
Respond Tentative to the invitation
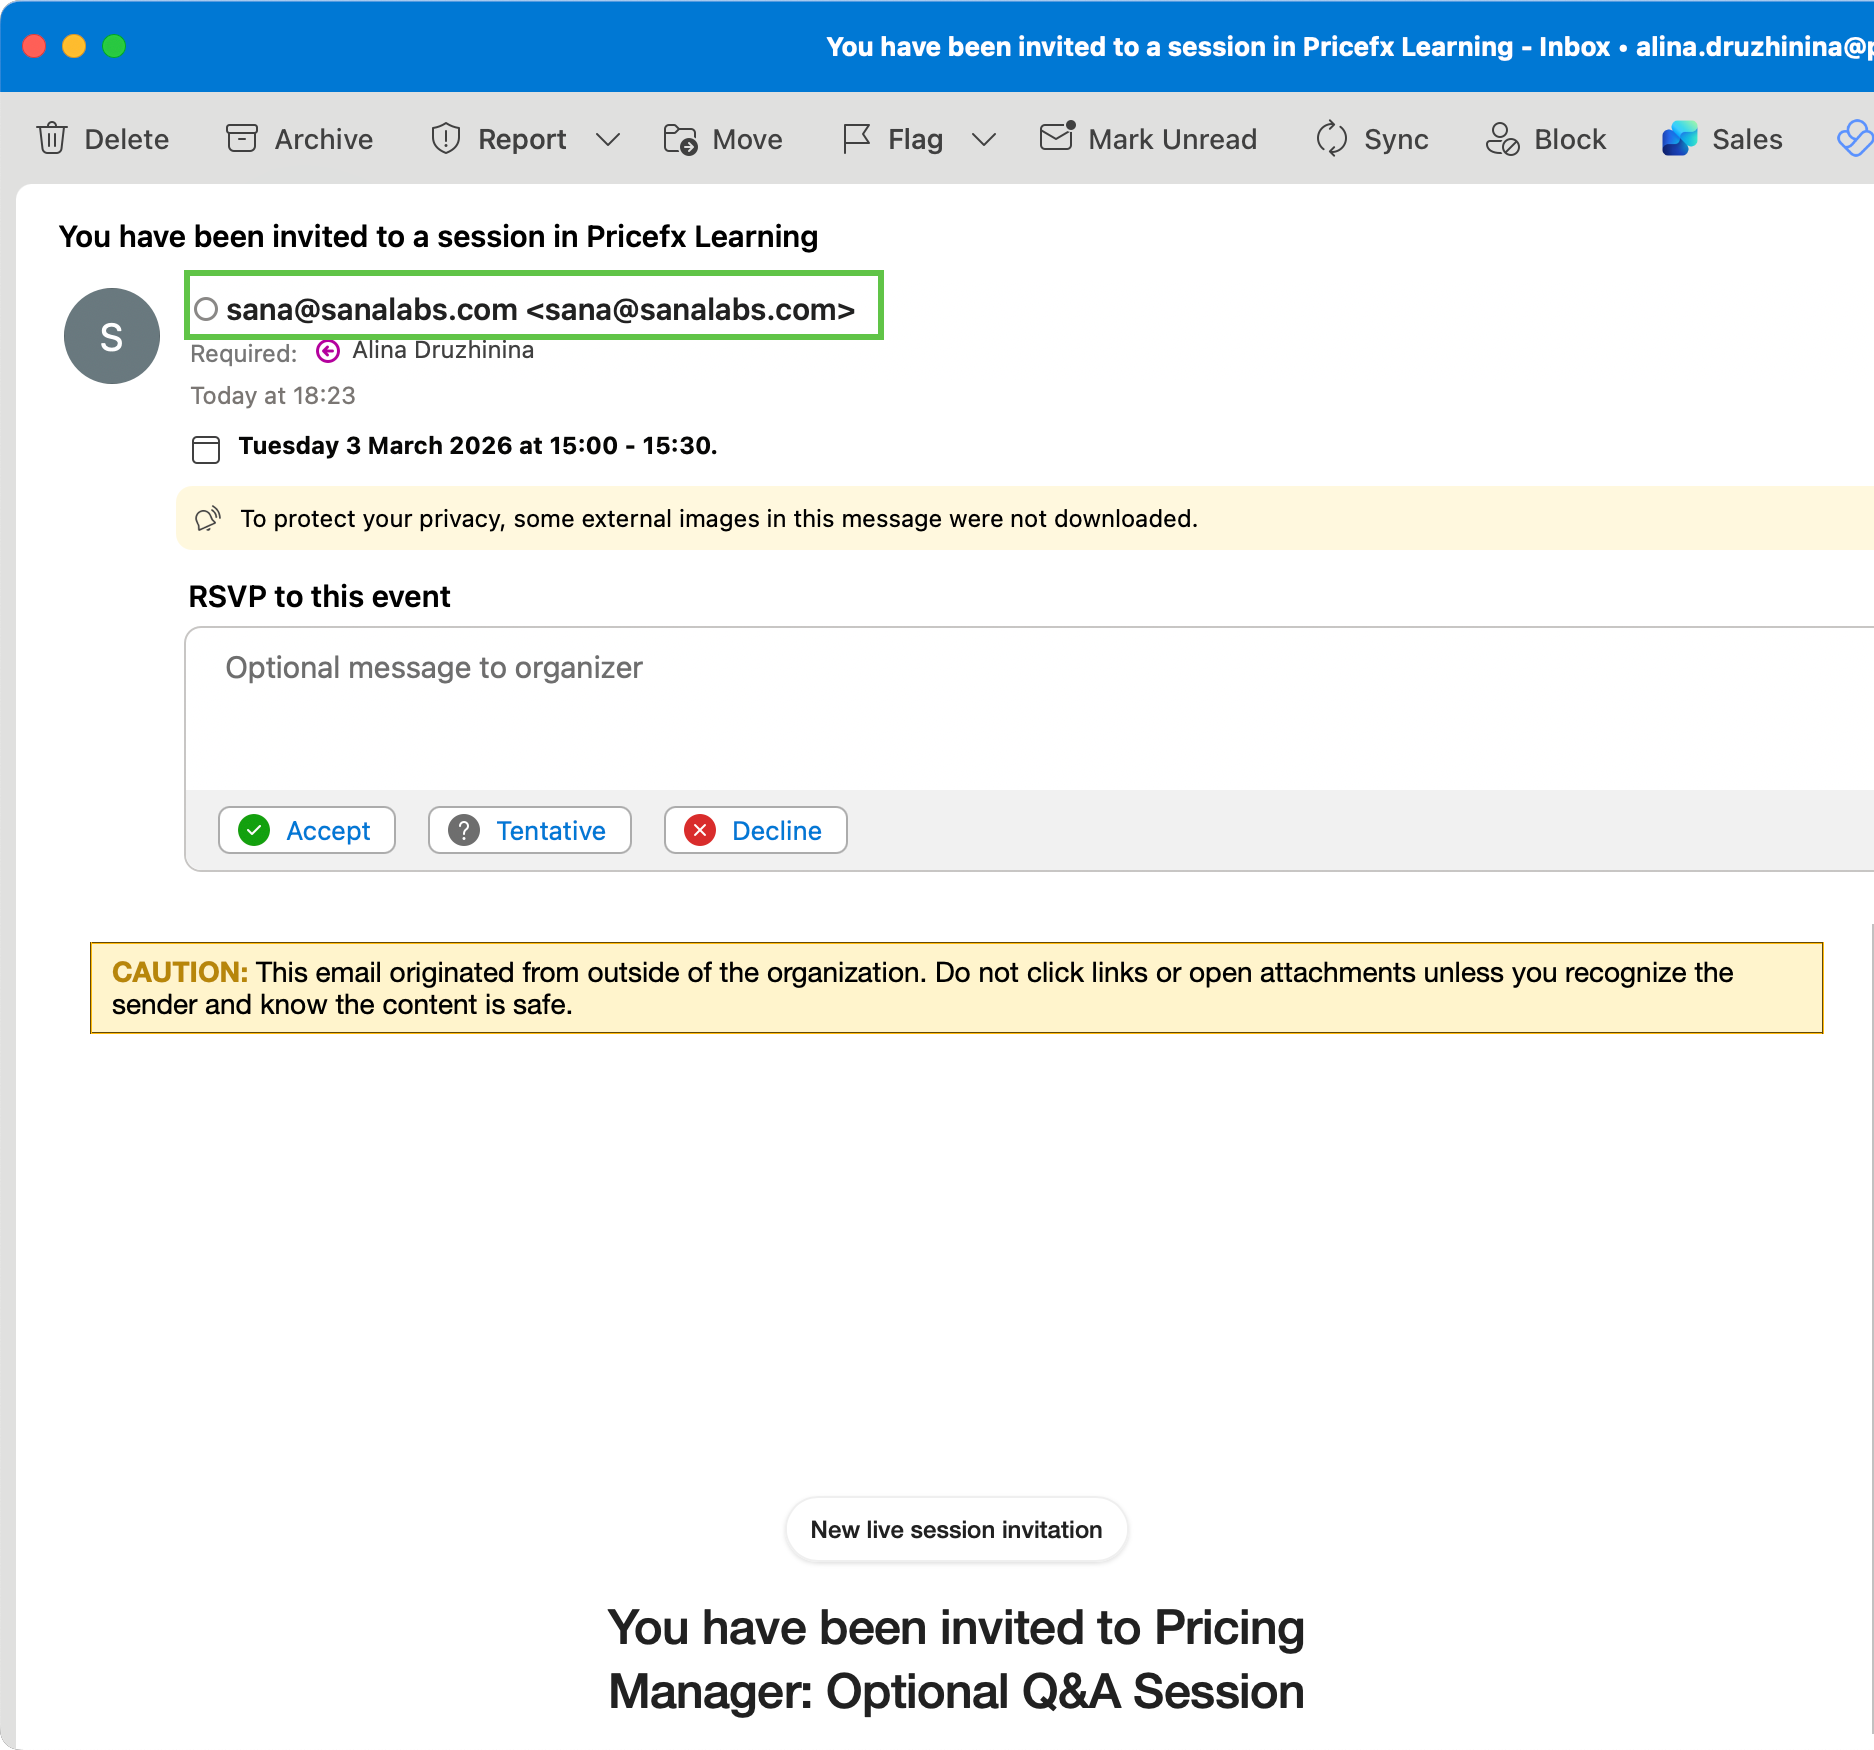click(x=530, y=830)
